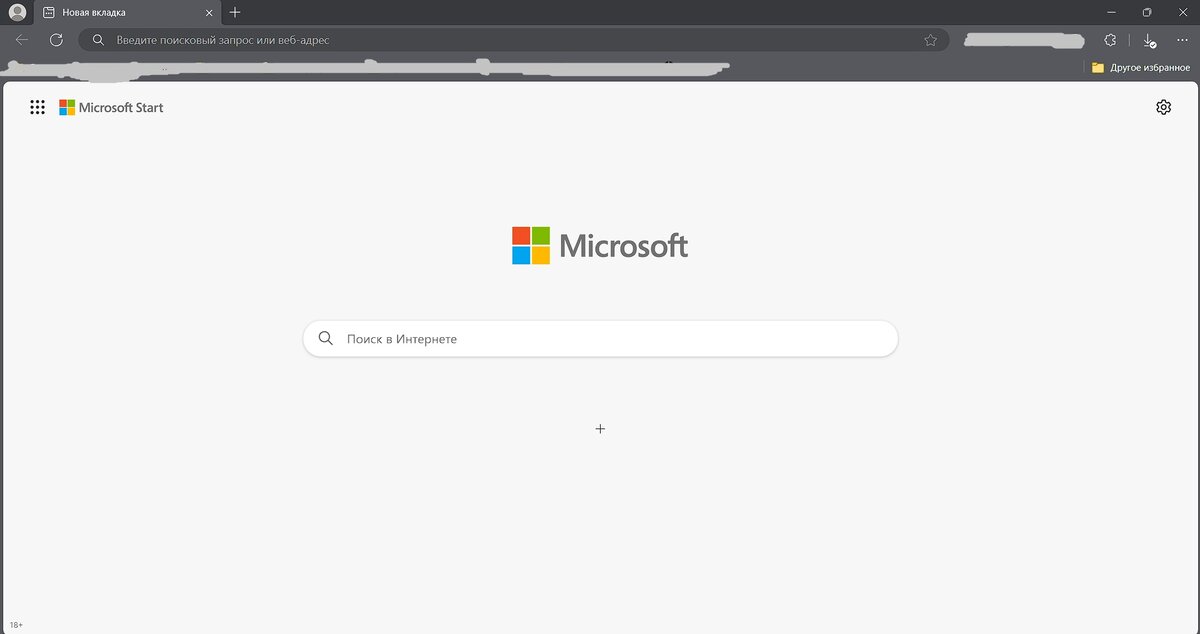This screenshot has height=634, width=1200.
Task: Open the profile avatar icon in title bar
Action: point(17,12)
